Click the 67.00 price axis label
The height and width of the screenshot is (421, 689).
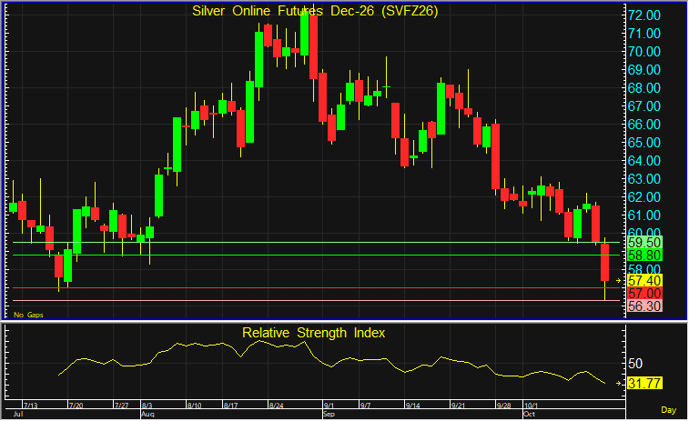coord(644,106)
